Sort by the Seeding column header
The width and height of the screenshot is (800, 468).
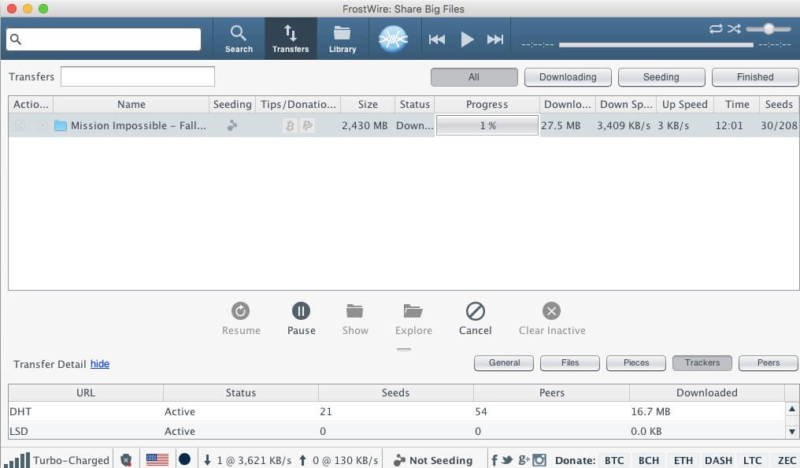pos(232,104)
